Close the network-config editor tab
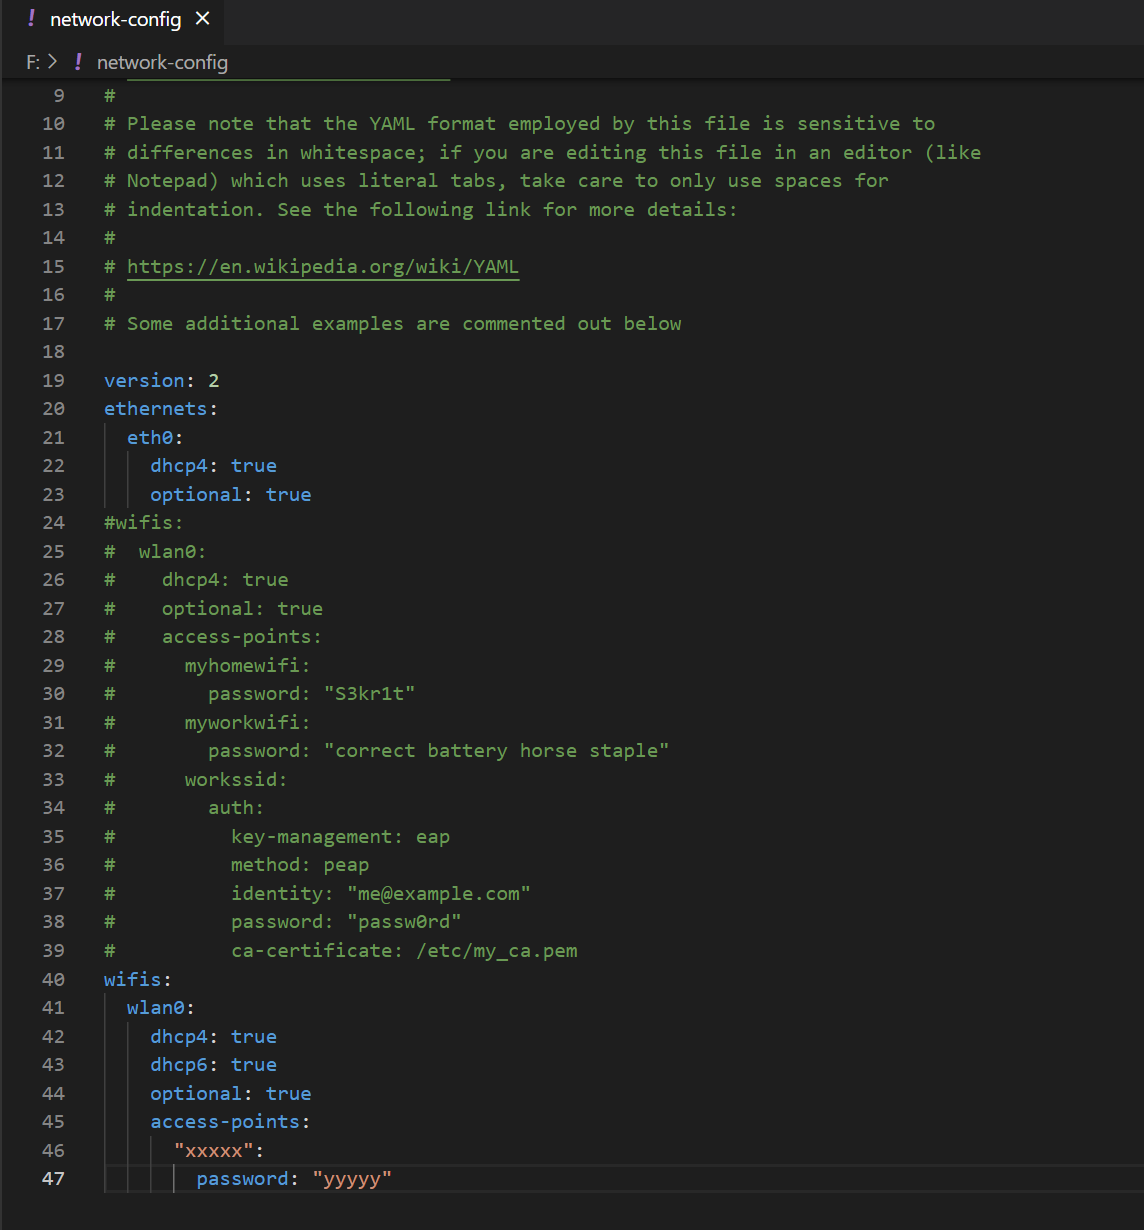The height and width of the screenshot is (1230, 1144). (x=203, y=19)
